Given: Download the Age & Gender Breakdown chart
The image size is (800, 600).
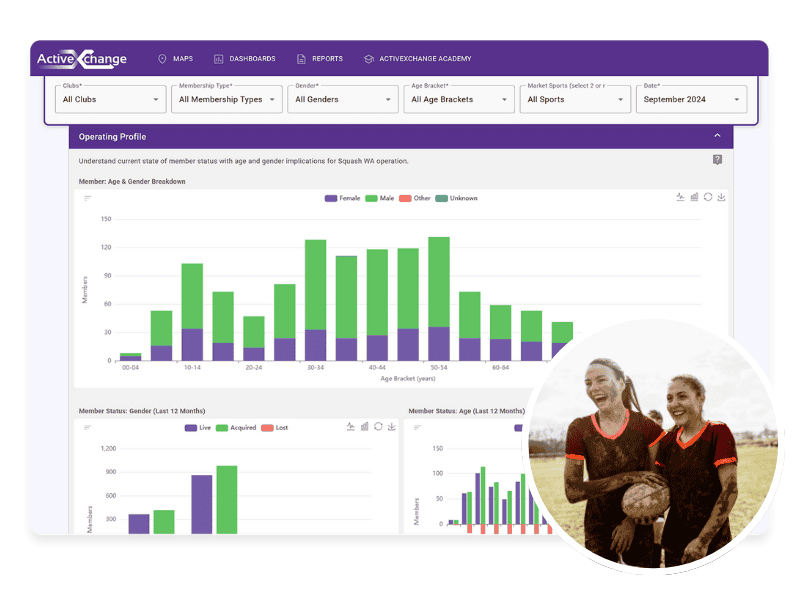Looking at the screenshot, I should pos(722,197).
